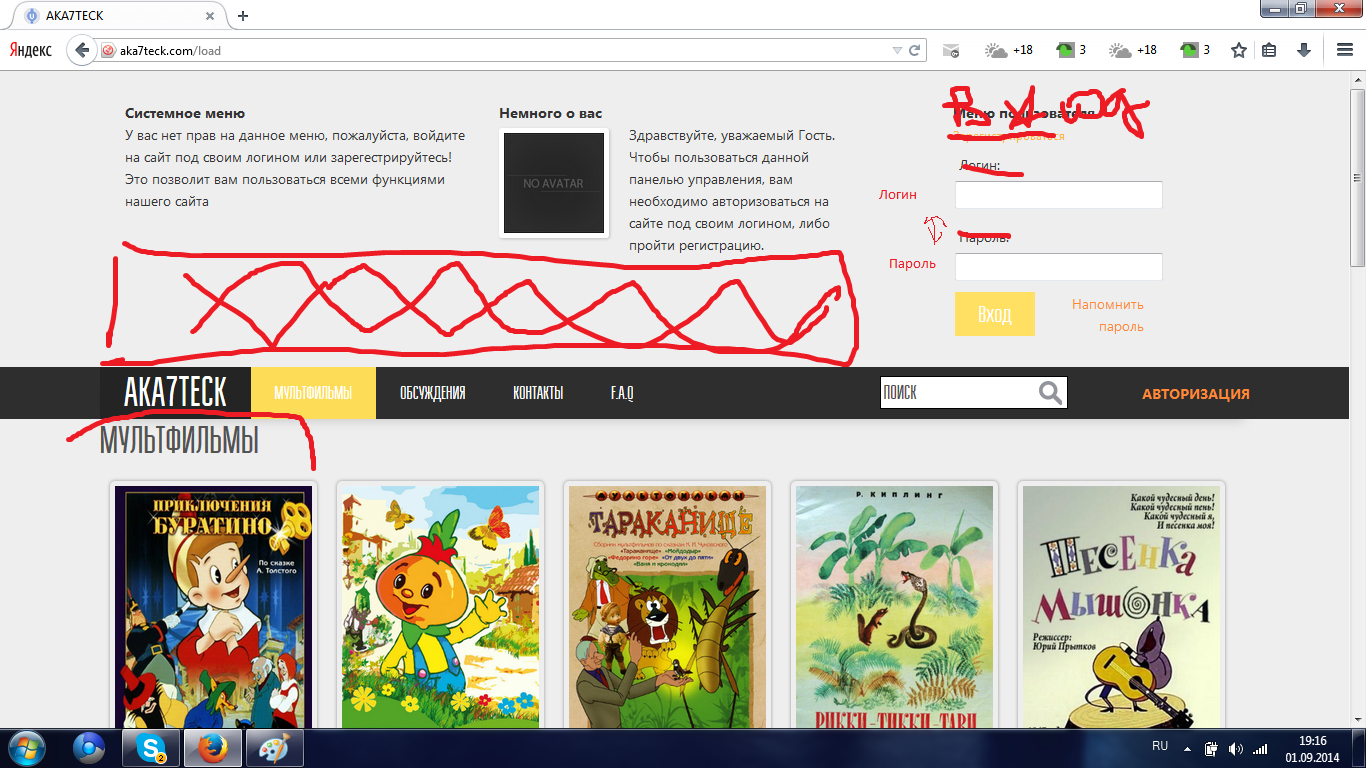Click the Немного о вас heading
The width and height of the screenshot is (1366, 768).
coord(551,114)
